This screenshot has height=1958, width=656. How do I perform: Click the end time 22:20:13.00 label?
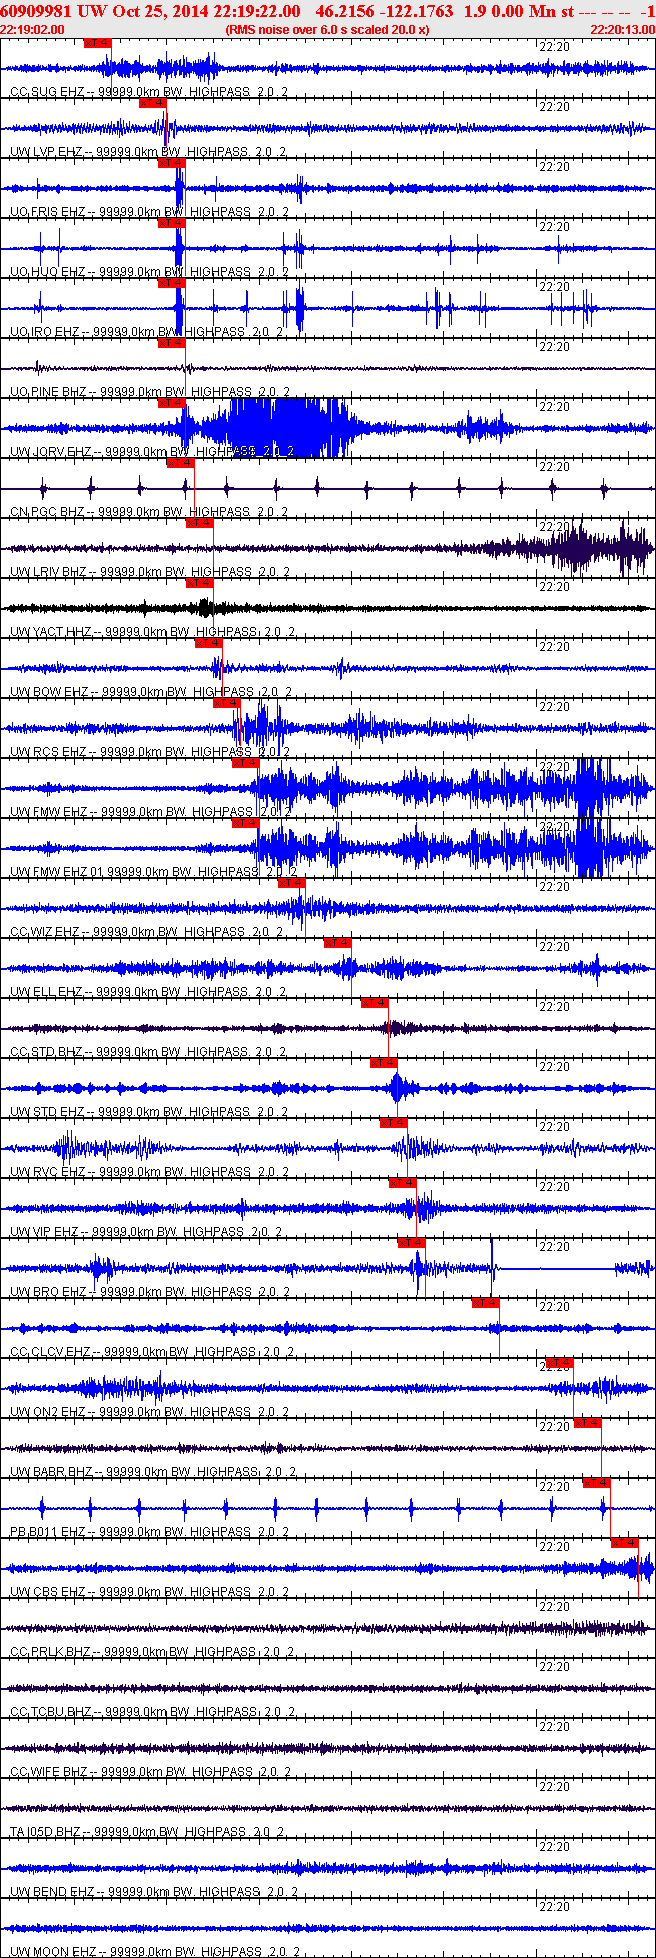pos(623,30)
